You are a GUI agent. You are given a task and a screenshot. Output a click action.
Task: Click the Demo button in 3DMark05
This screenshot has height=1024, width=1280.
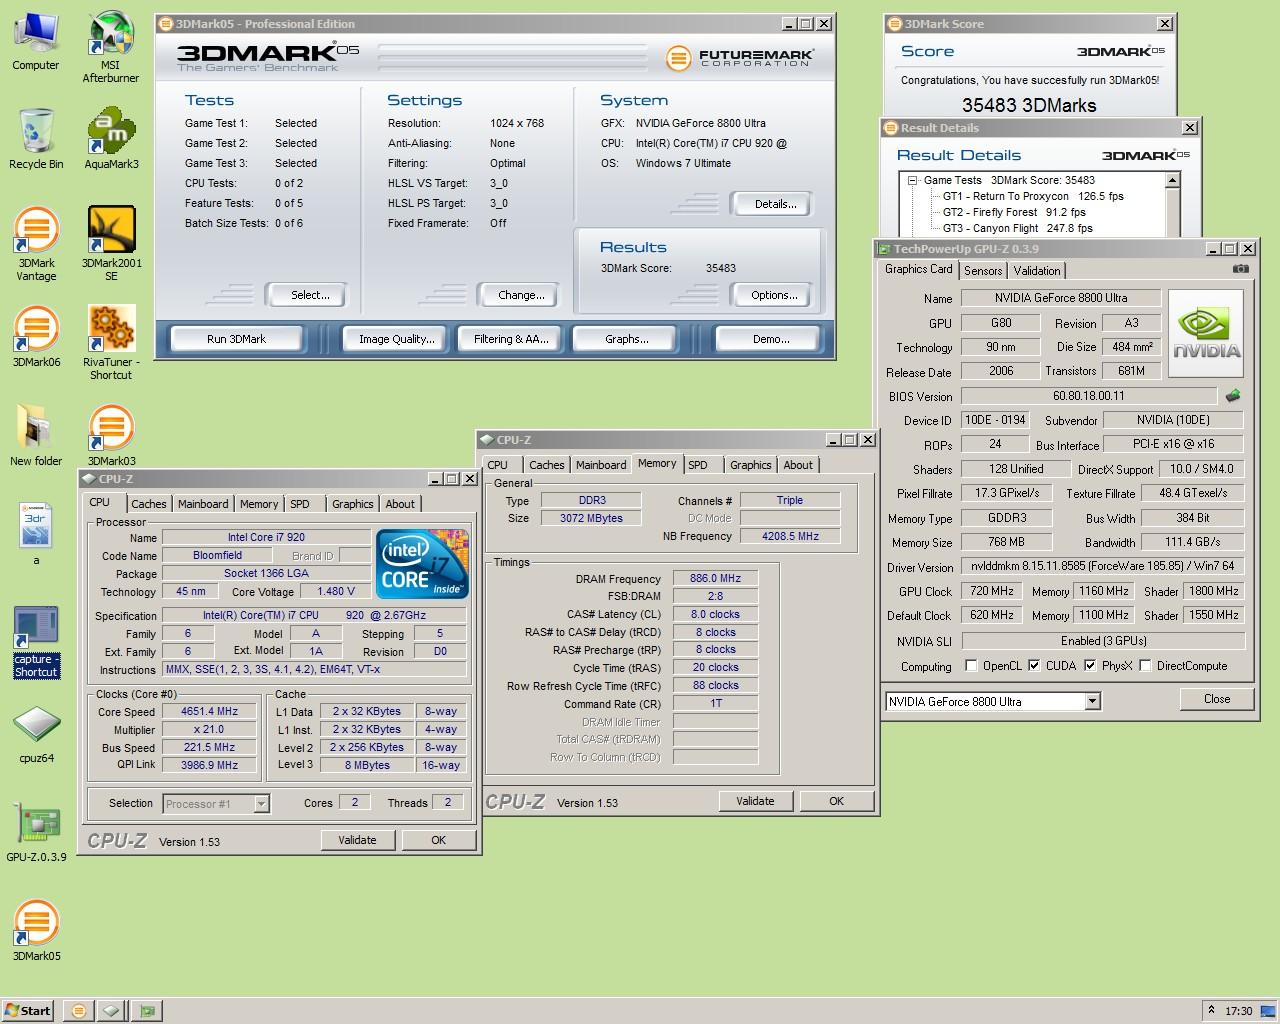[x=772, y=339]
